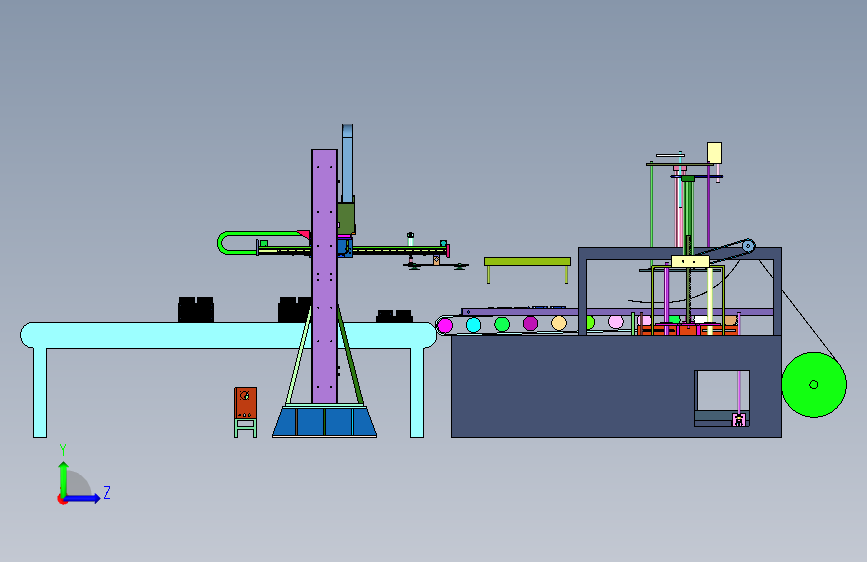Click the cream yellow box atop the tower
Viewport: 867px width, 562px height.
pyautogui.click(x=714, y=153)
